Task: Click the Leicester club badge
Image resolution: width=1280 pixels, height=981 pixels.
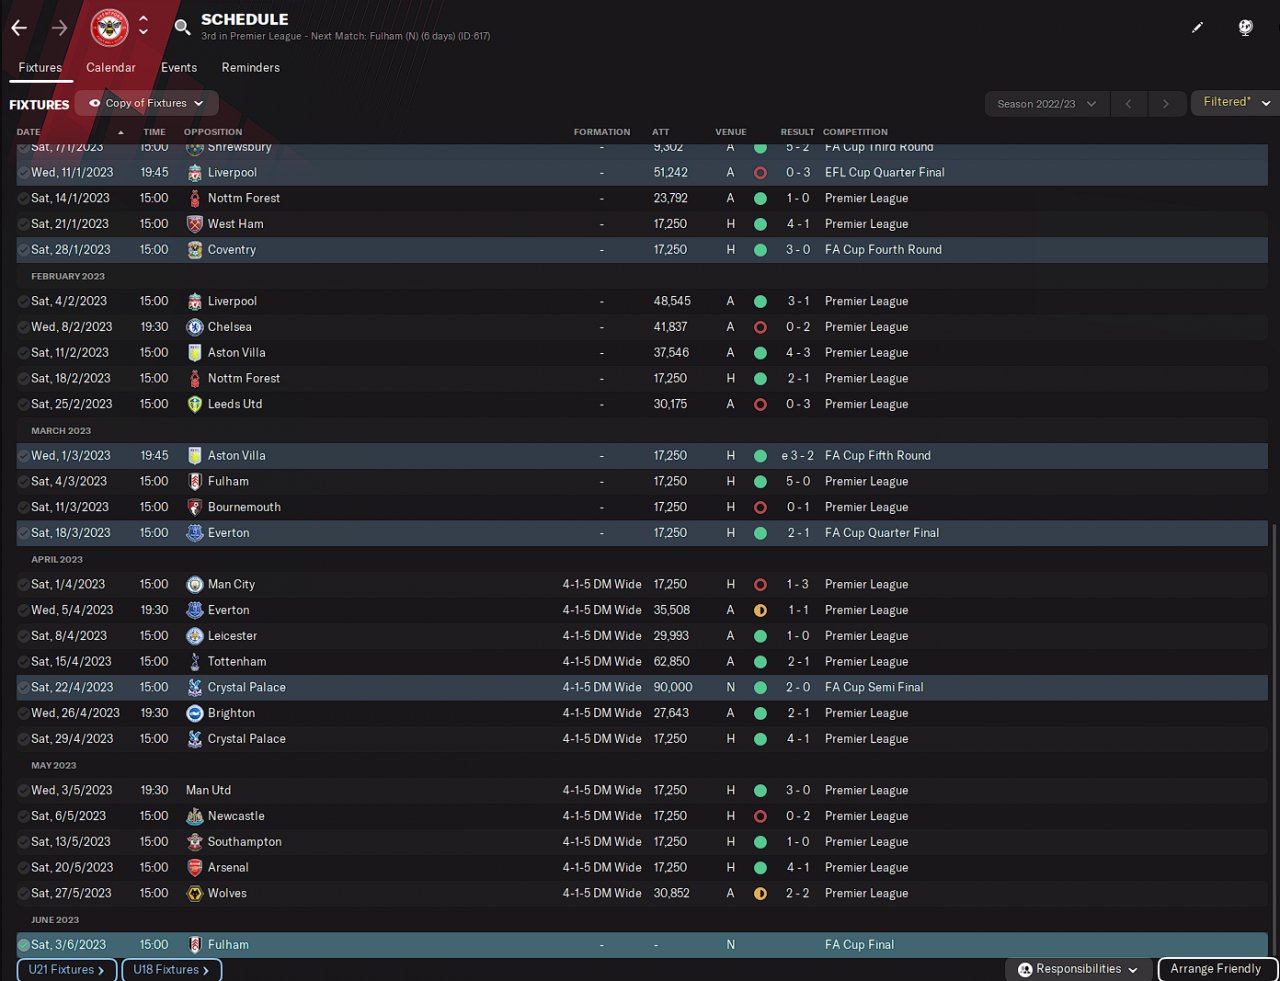Action: [x=195, y=636]
